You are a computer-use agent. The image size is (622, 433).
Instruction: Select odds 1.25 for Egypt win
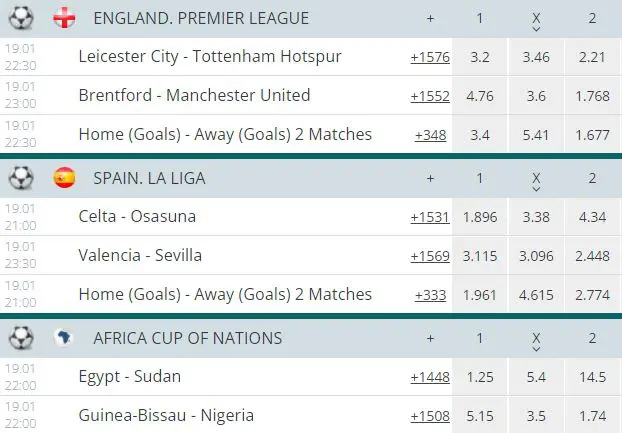[480, 377]
